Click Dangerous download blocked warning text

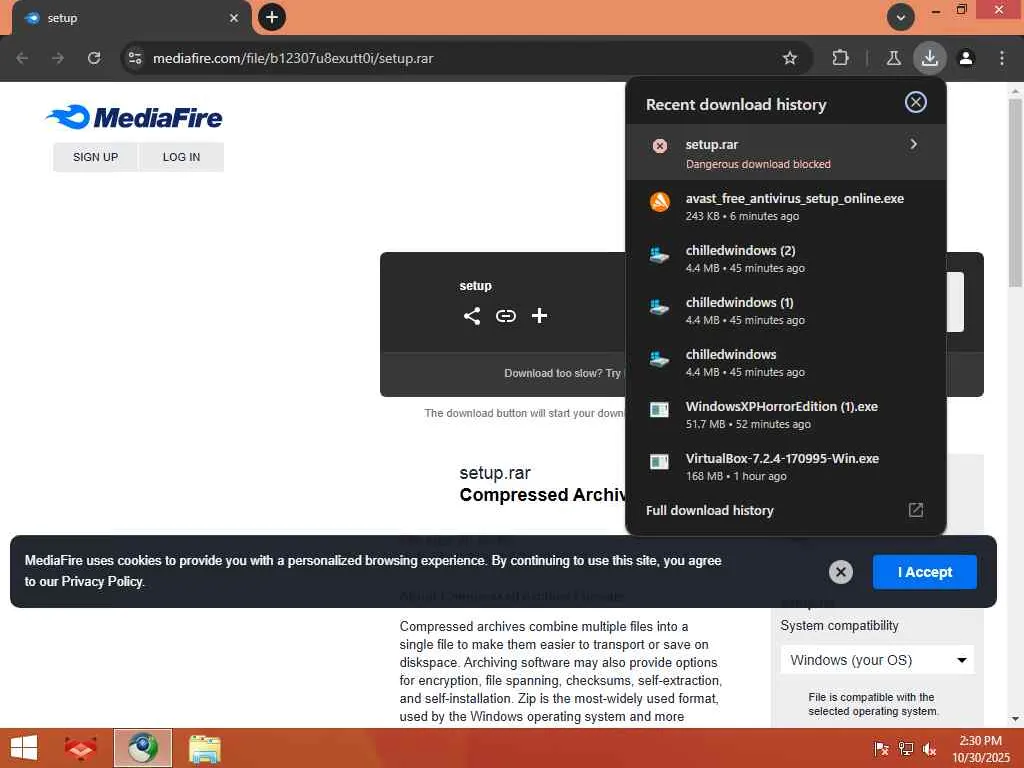click(758, 164)
